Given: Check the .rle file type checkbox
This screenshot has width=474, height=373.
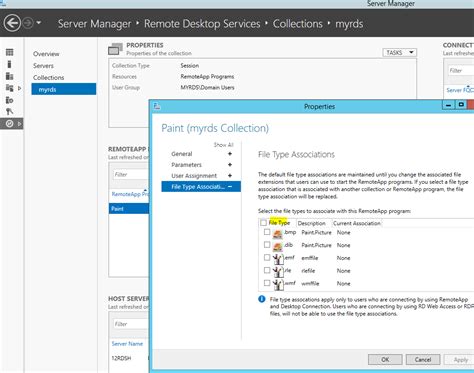Looking at the screenshot, I should 267,270.
